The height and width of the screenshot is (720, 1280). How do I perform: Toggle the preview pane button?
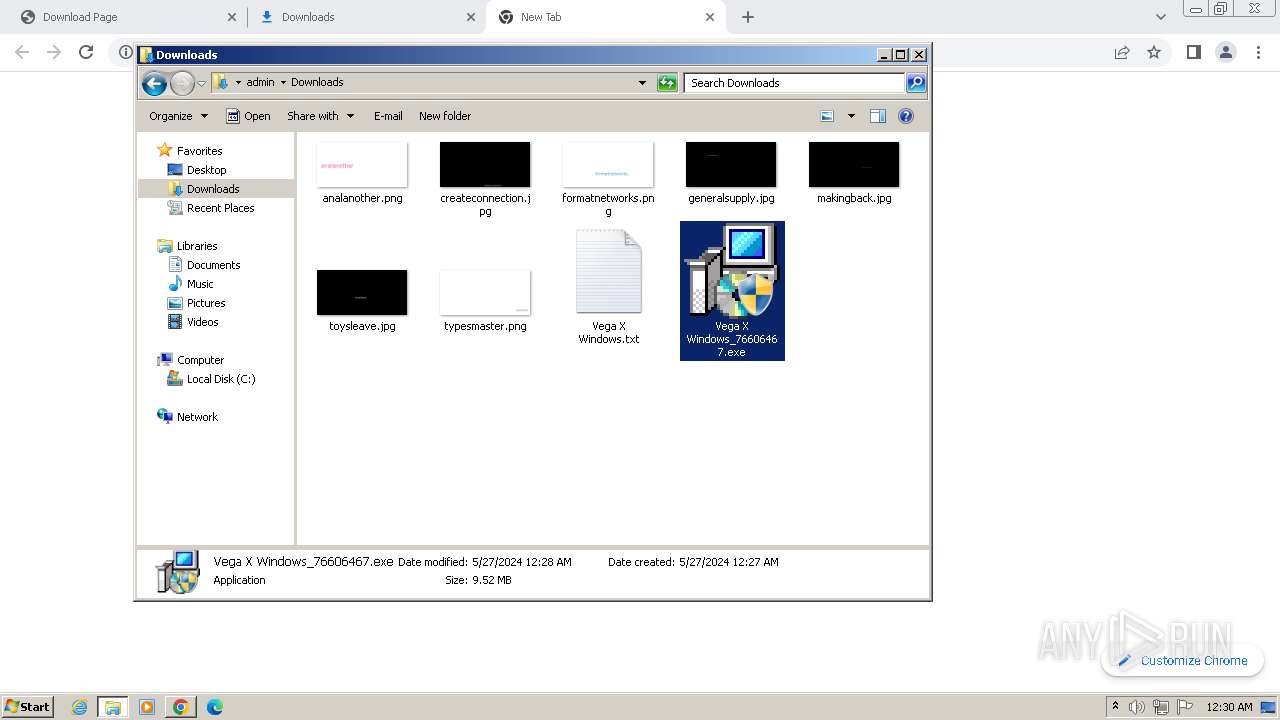[878, 116]
